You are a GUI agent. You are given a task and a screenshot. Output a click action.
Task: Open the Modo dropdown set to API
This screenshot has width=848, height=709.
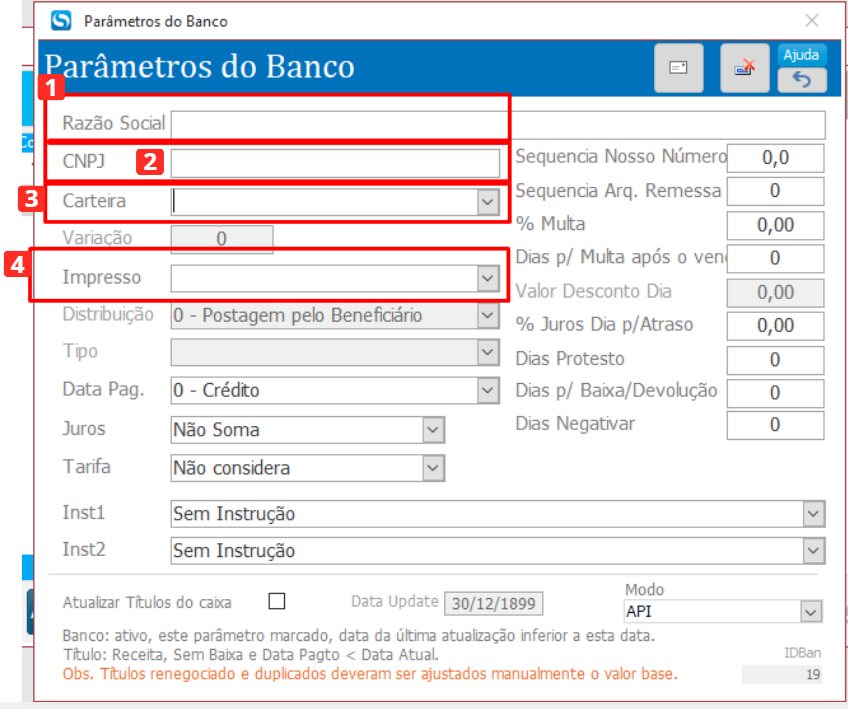[x=809, y=611]
